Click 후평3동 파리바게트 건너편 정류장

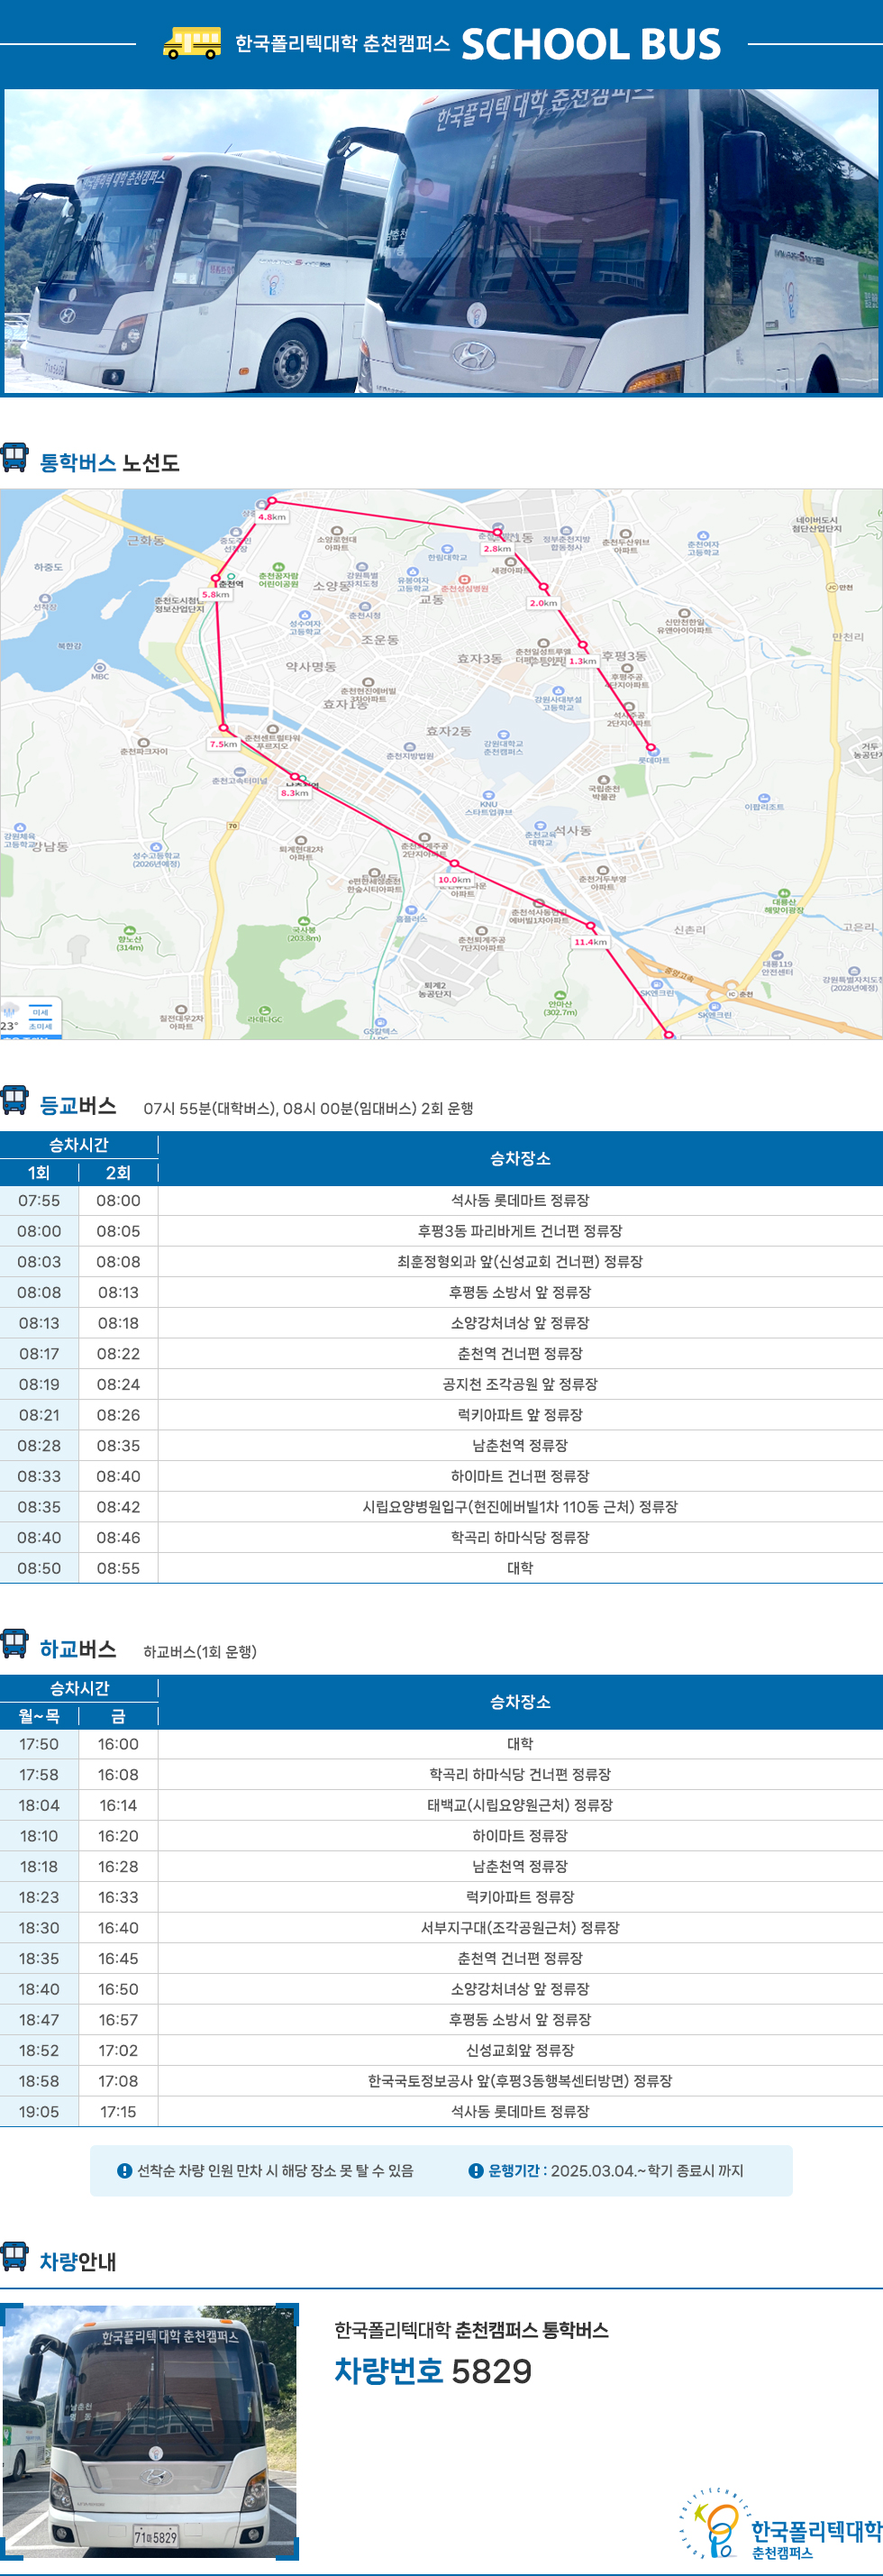[520, 1231]
